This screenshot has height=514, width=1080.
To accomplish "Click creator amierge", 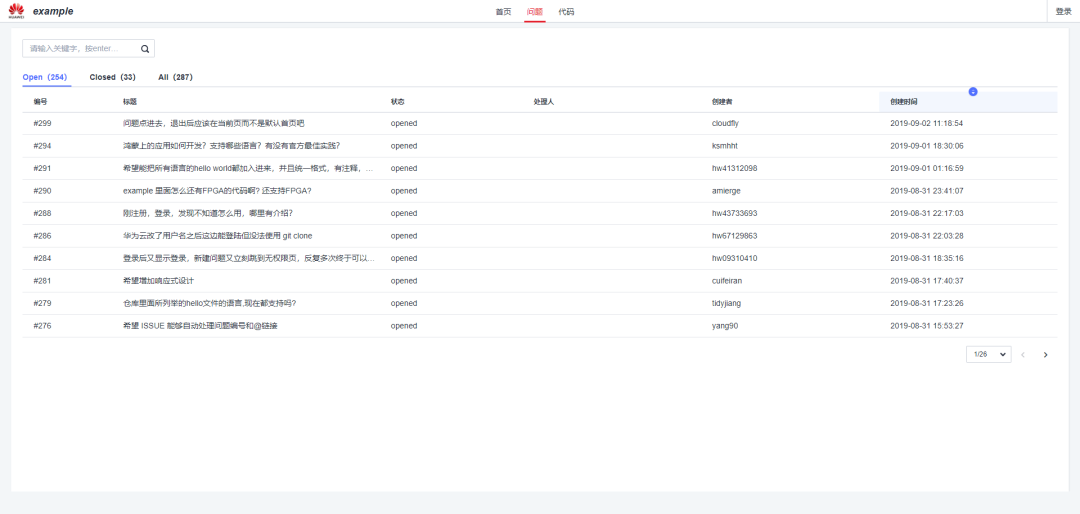I will (726, 191).
